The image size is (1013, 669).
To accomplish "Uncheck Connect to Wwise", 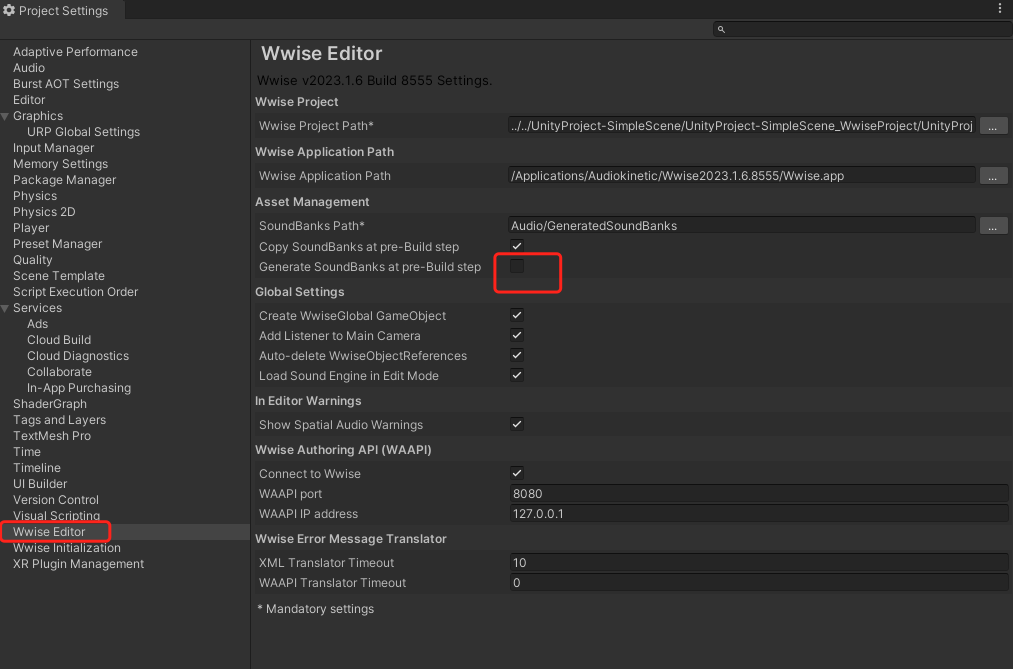I will [517, 473].
